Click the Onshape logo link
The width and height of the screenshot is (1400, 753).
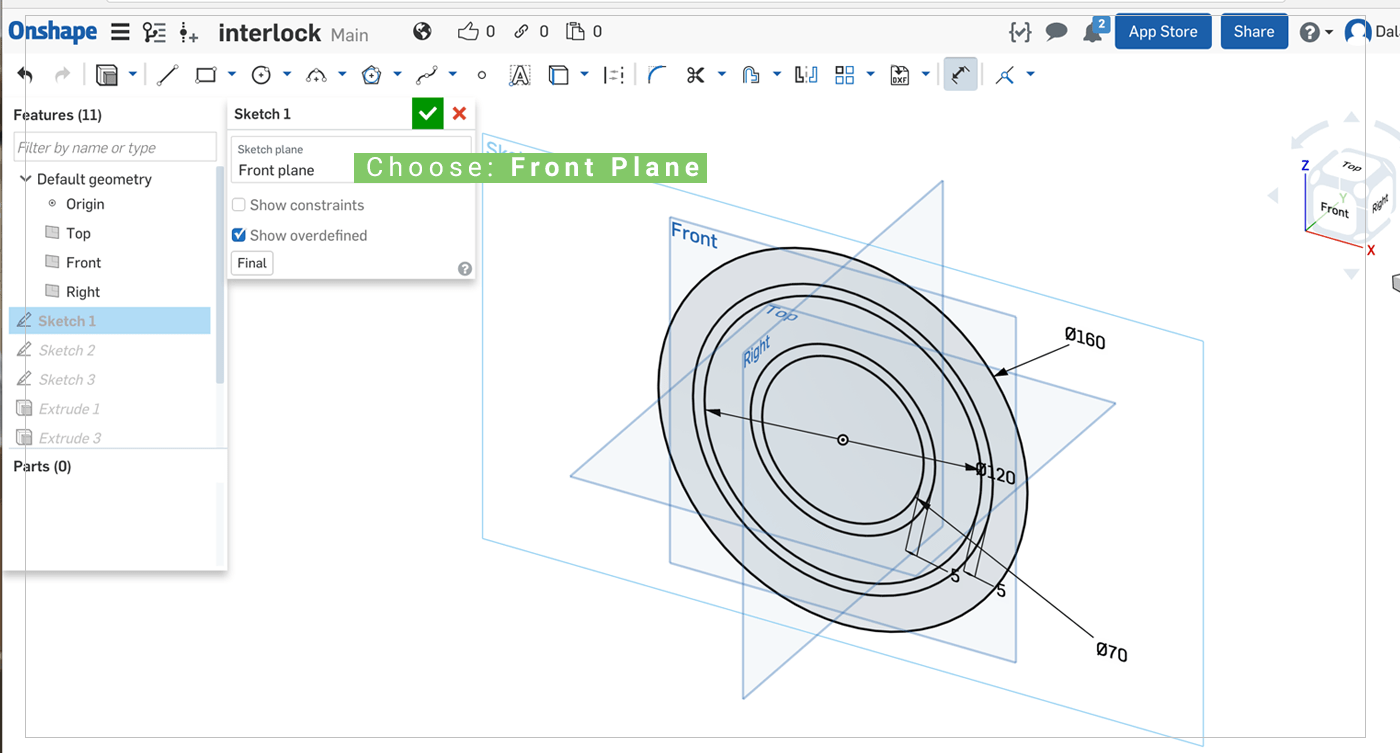pyautogui.click(x=53, y=32)
